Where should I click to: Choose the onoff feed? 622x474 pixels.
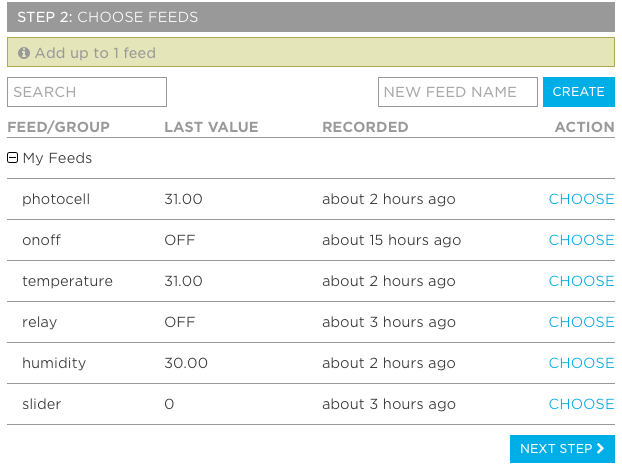tap(582, 240)
